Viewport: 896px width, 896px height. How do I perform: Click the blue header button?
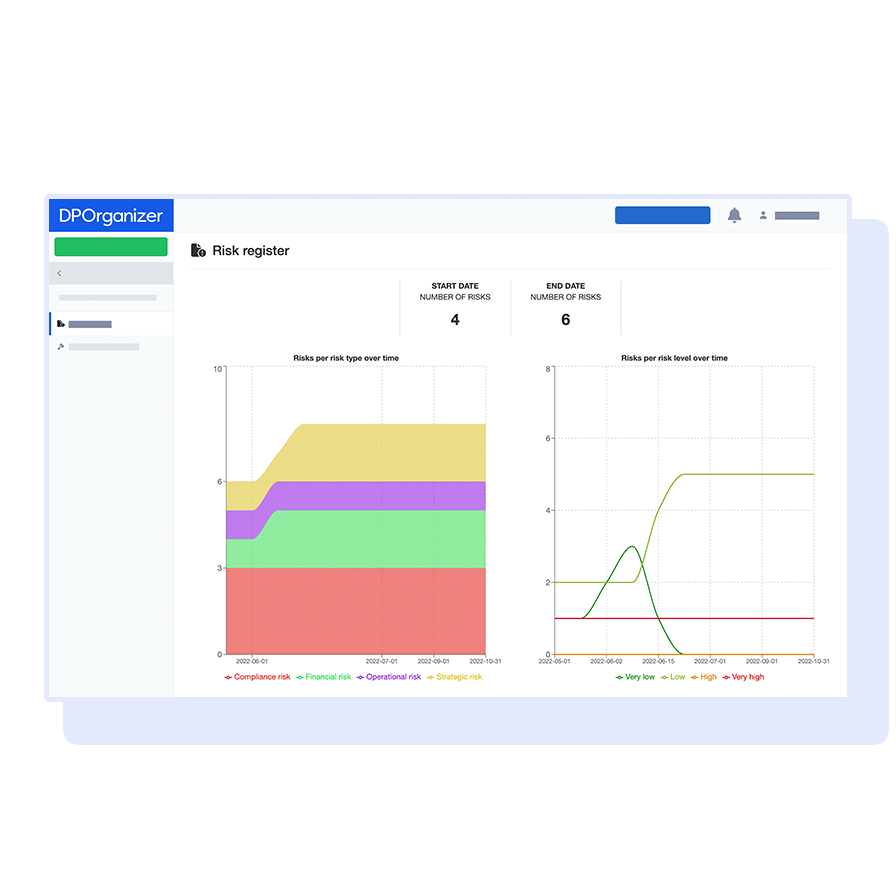click(662, 215)
